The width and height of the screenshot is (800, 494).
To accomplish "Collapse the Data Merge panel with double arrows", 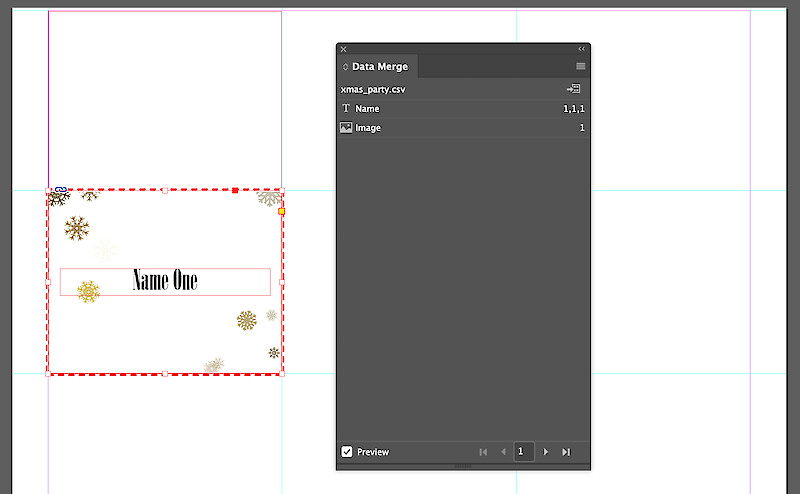I will (582, 49).
